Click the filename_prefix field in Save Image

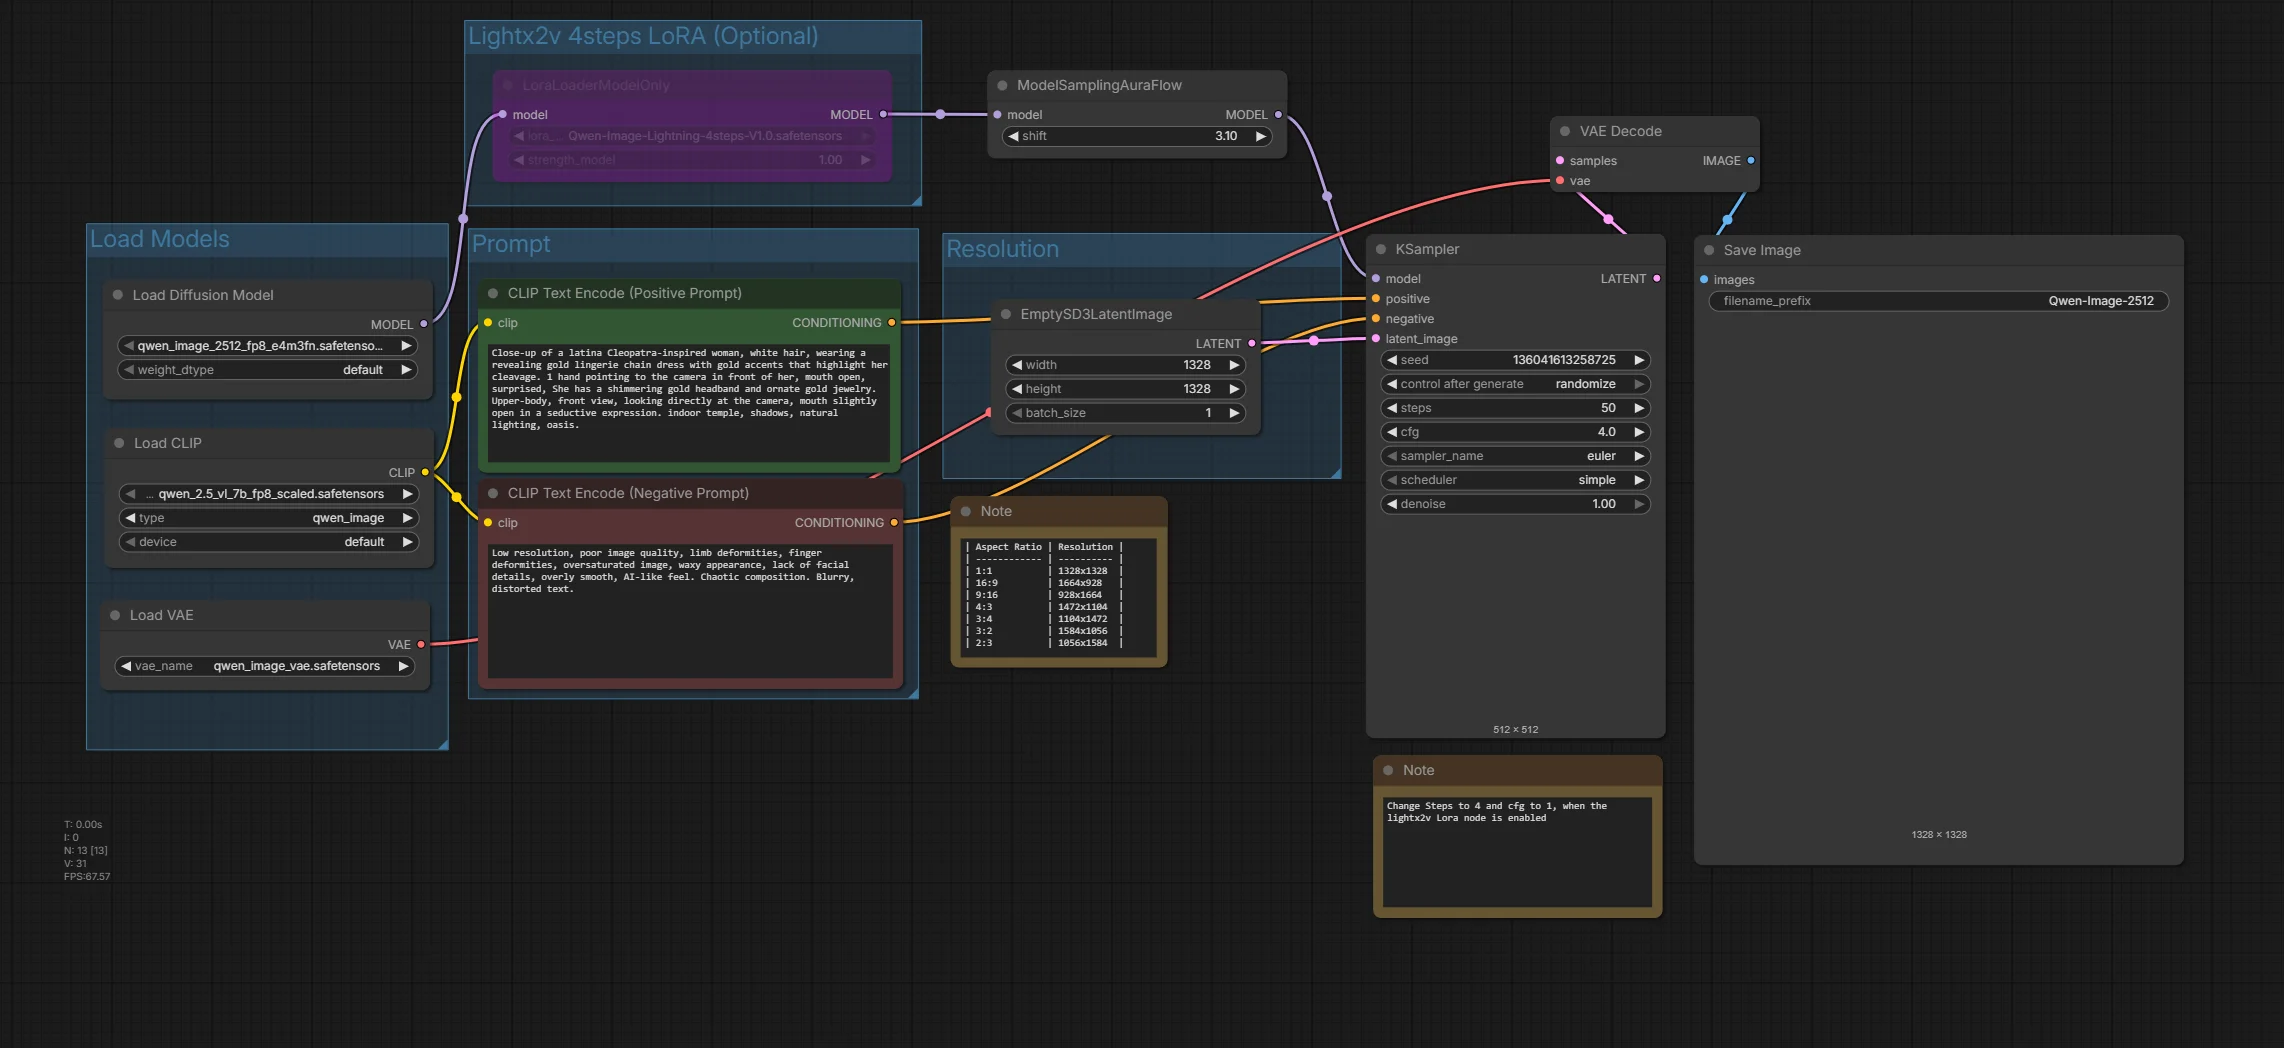coord(1938,301)
